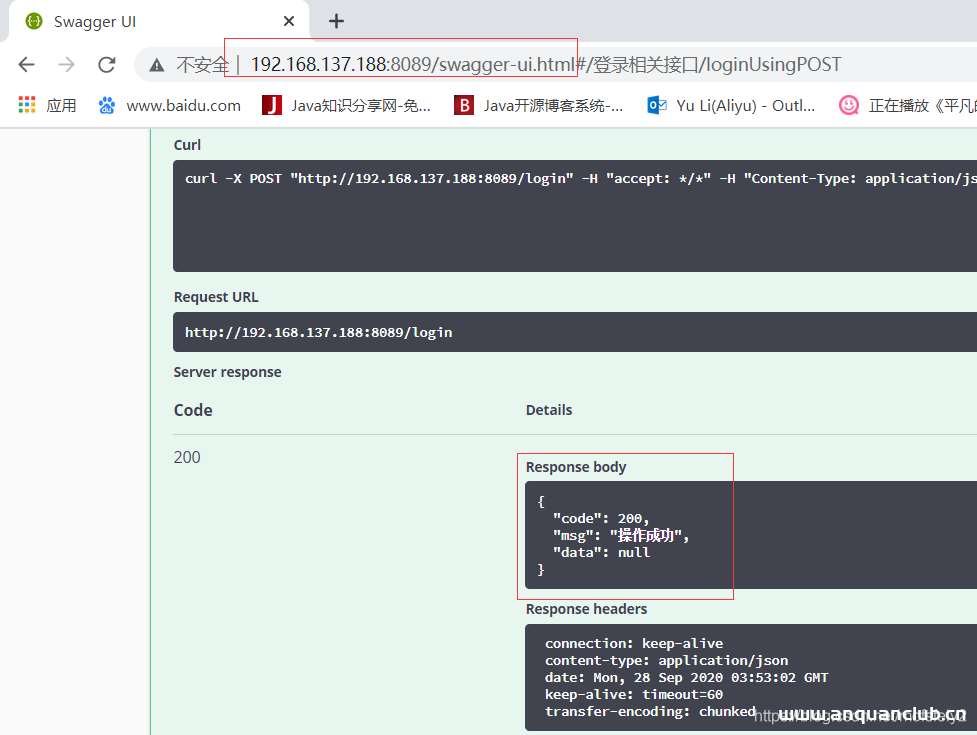
Task: Open the Java知识分享网 bookmark
Action: point(347,105)
